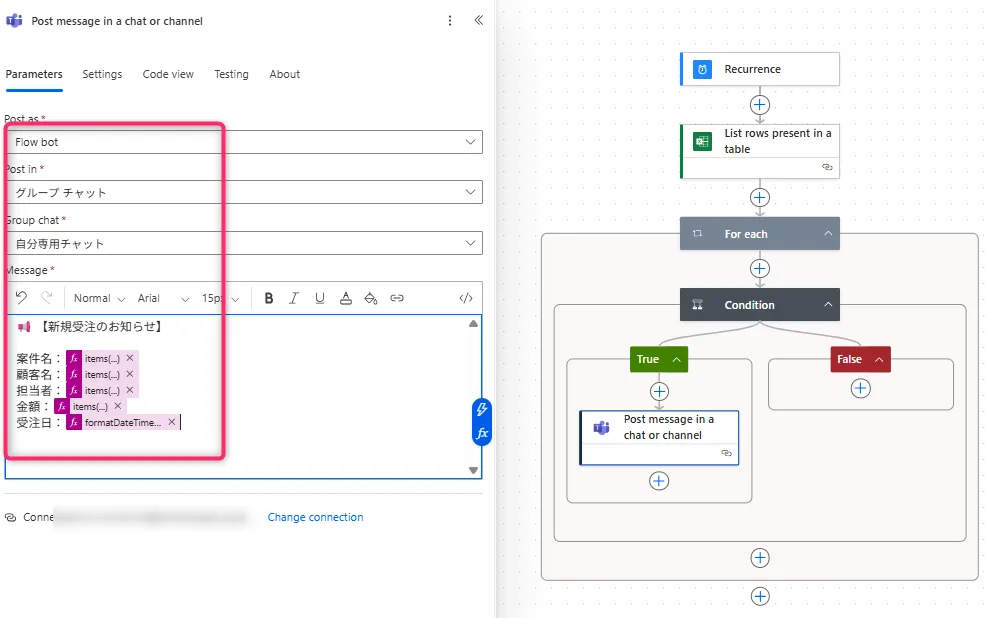The image size is (999, 618).
Task: Collapse the For each loop
Action: tap(828, 234)
